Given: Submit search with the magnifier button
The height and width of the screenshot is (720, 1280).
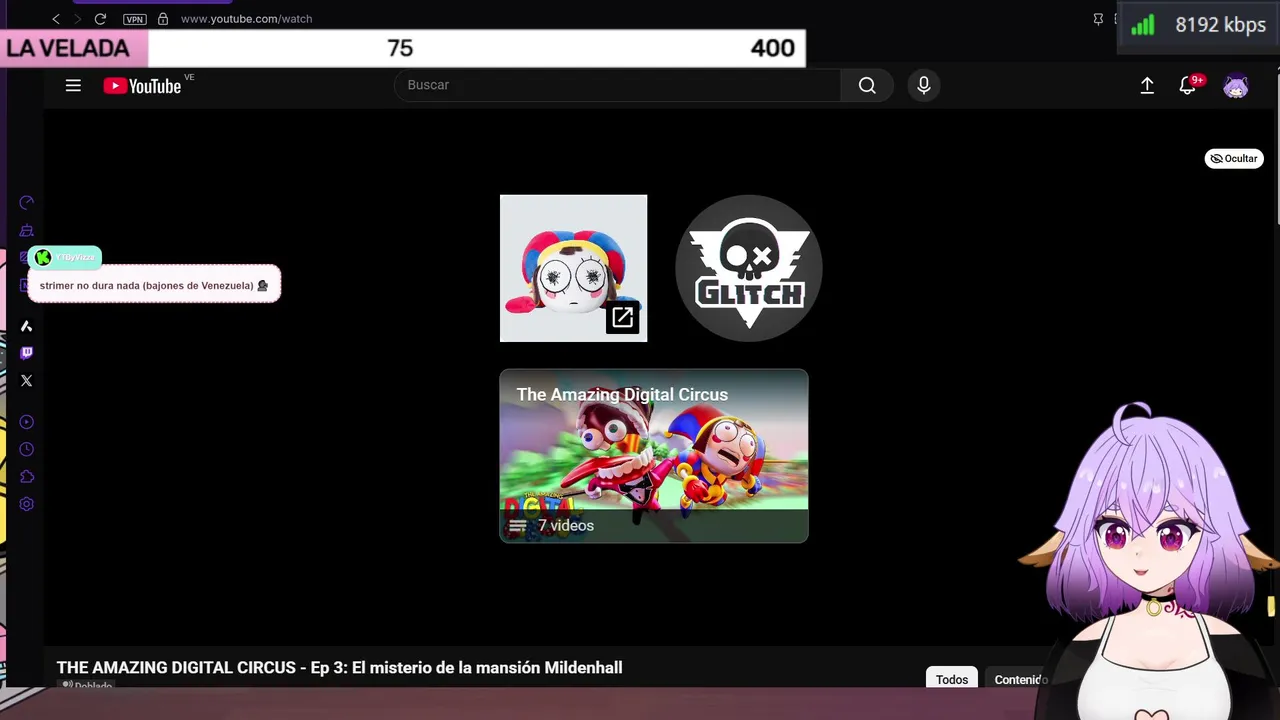Looking at the screenshot, I should tap(867, 85).
